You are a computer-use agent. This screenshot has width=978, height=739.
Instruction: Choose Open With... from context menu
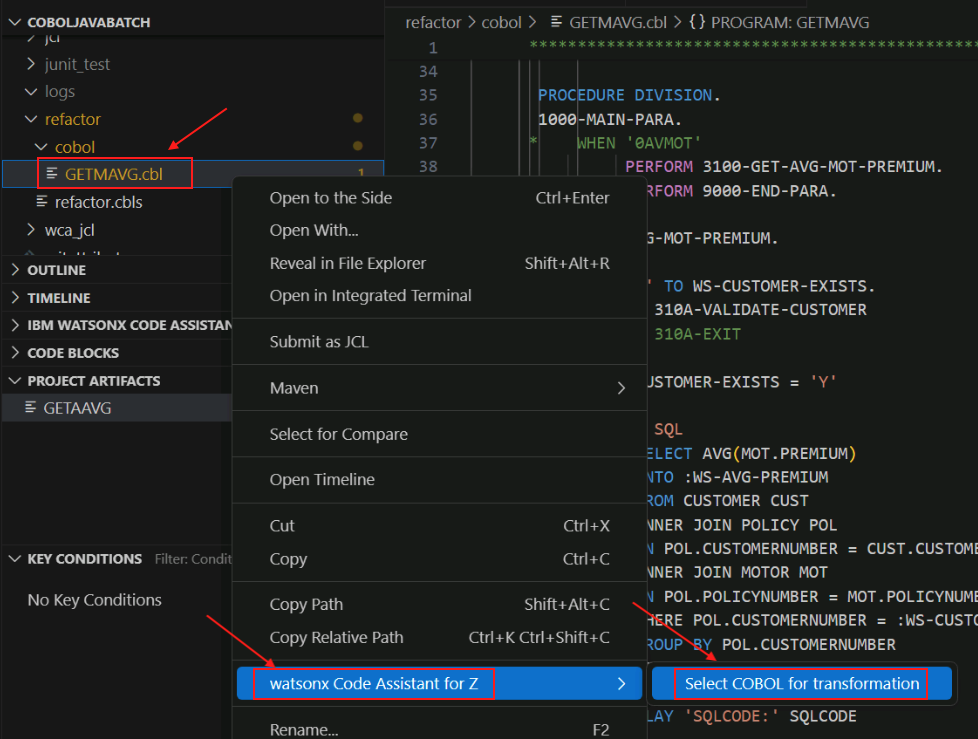[439, 230]
